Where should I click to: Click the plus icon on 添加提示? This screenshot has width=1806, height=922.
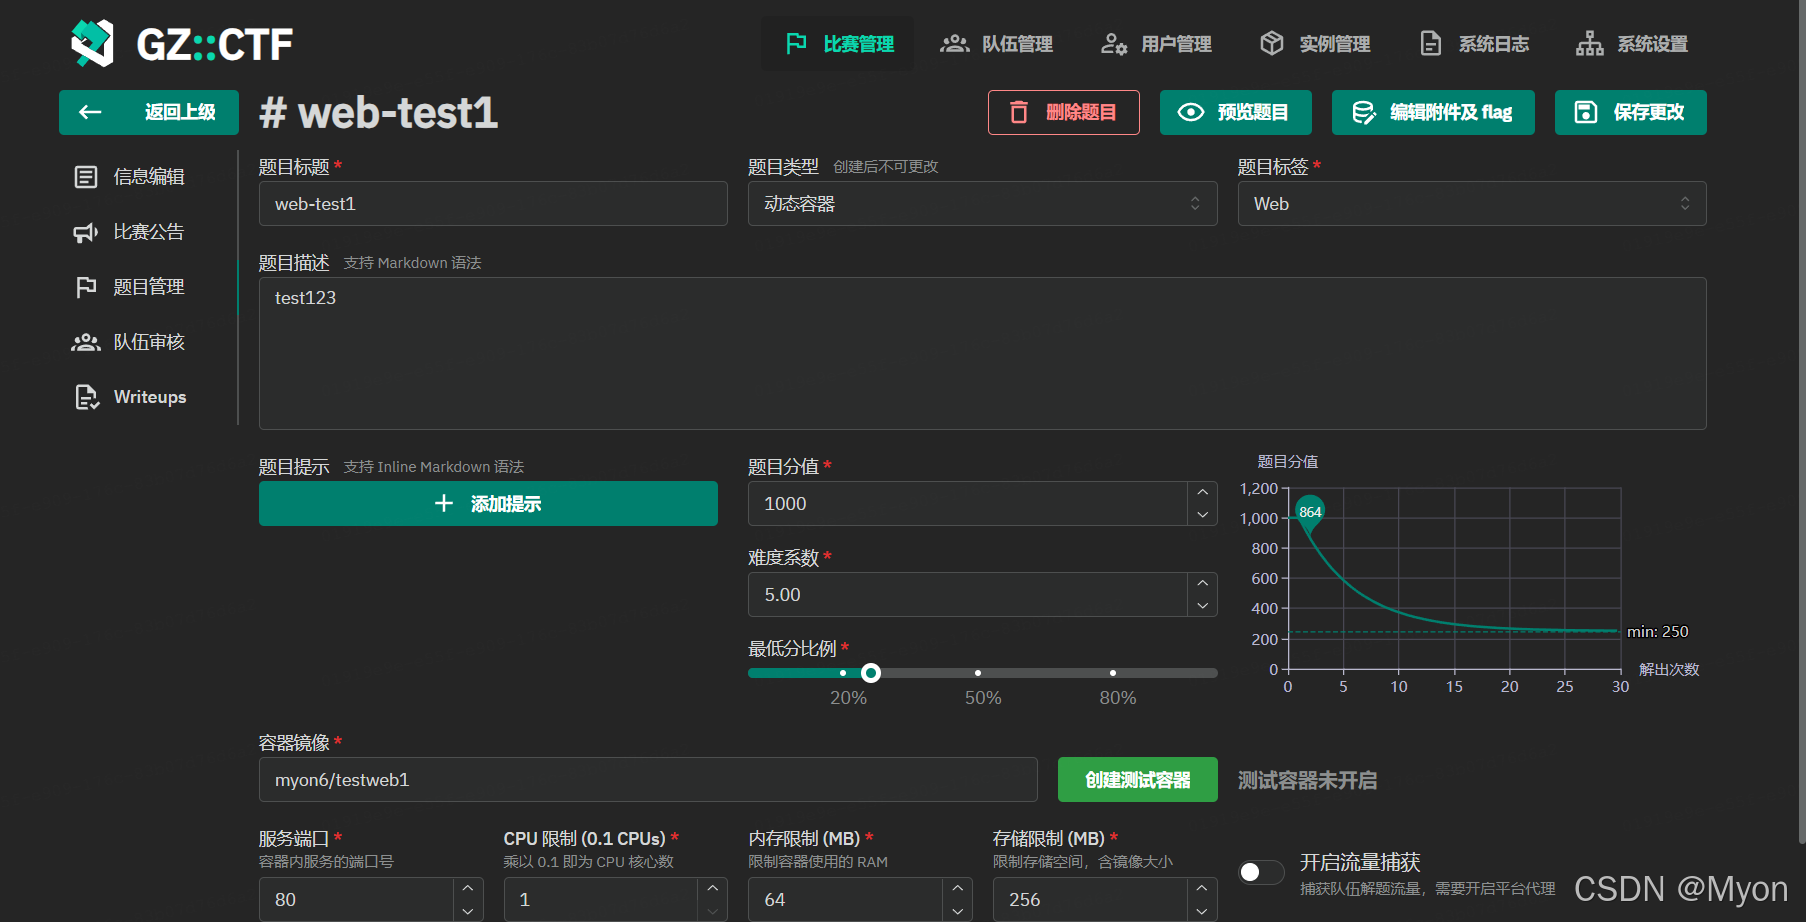point(445,503)
